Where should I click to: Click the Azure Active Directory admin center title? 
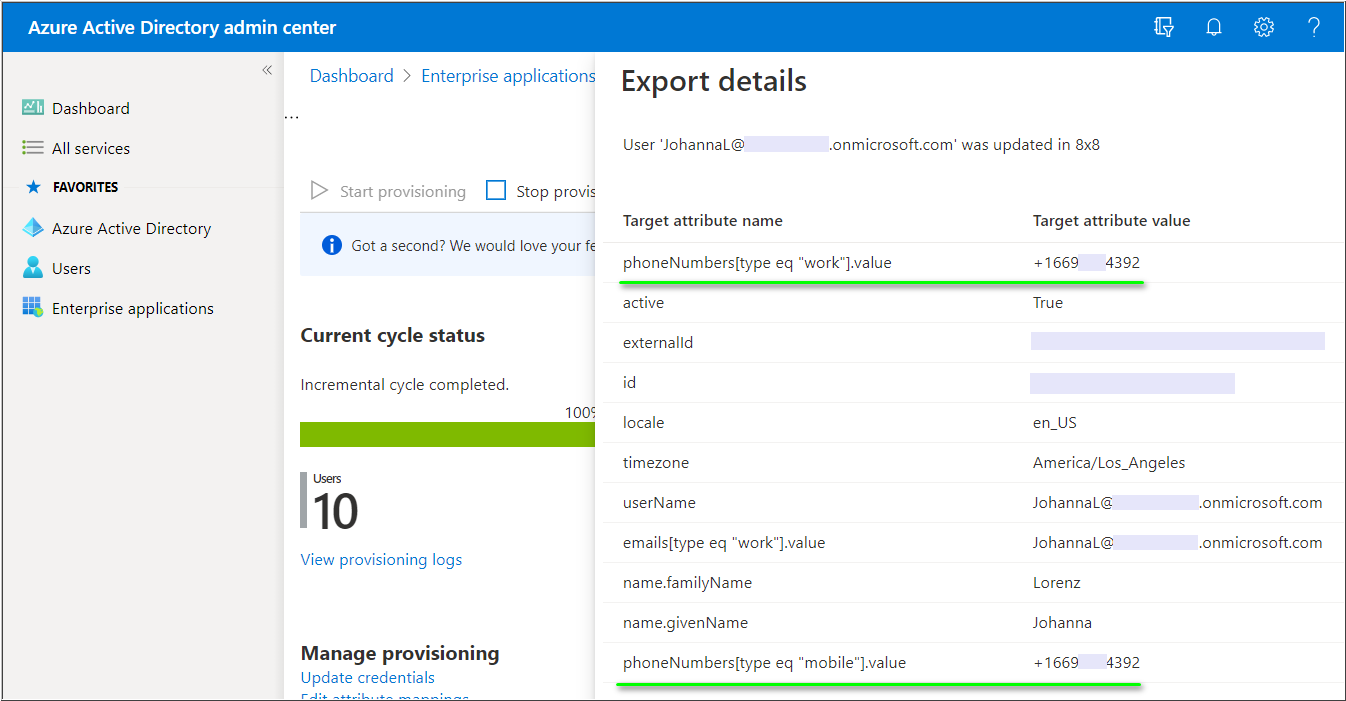pyautogui.click(x=182, y=28)
